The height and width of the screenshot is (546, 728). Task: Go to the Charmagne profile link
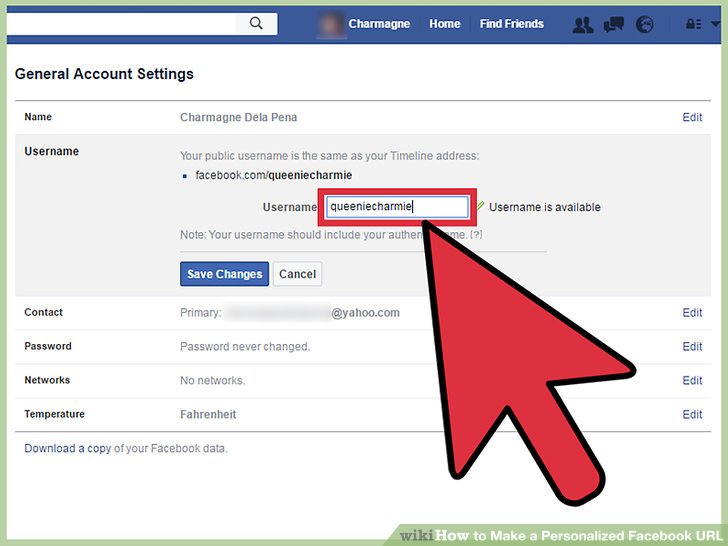point(379,24)
